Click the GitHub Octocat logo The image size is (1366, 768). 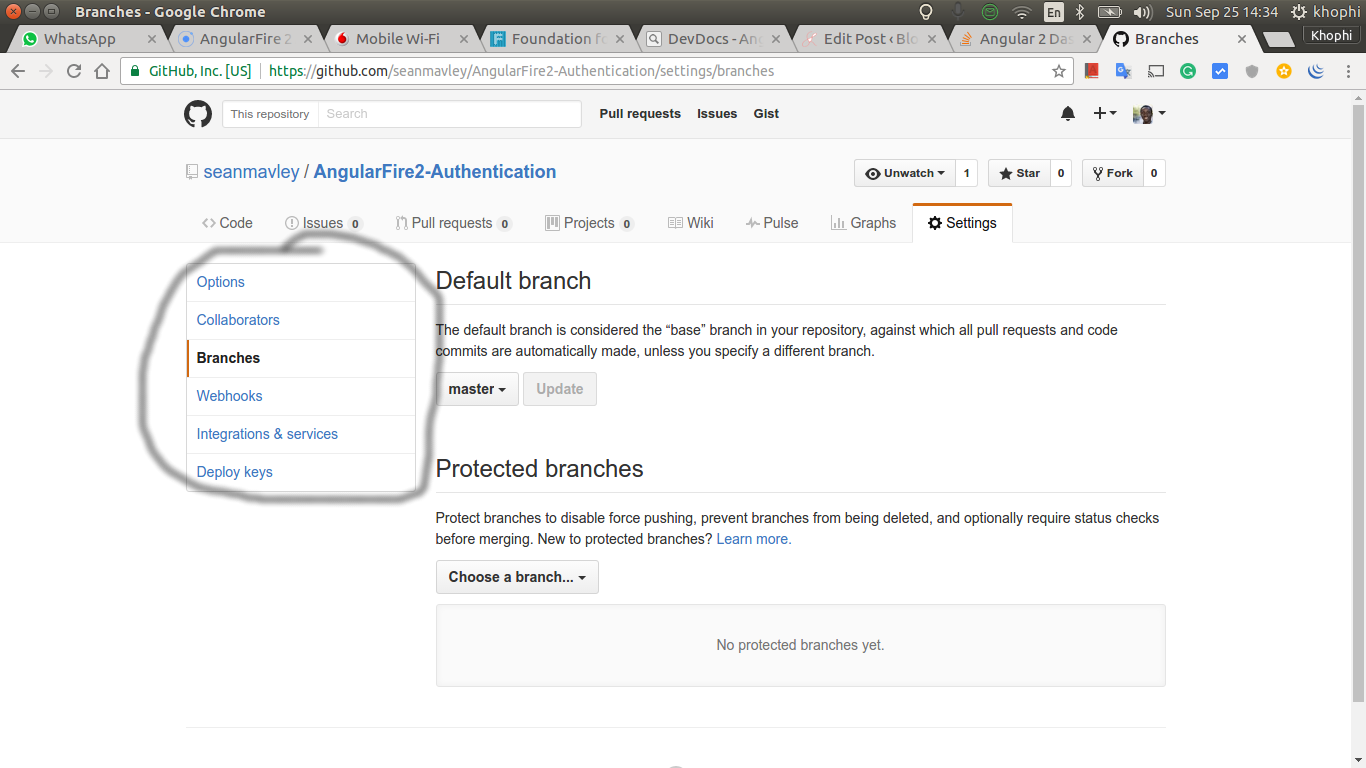click(x=198, y=114)
